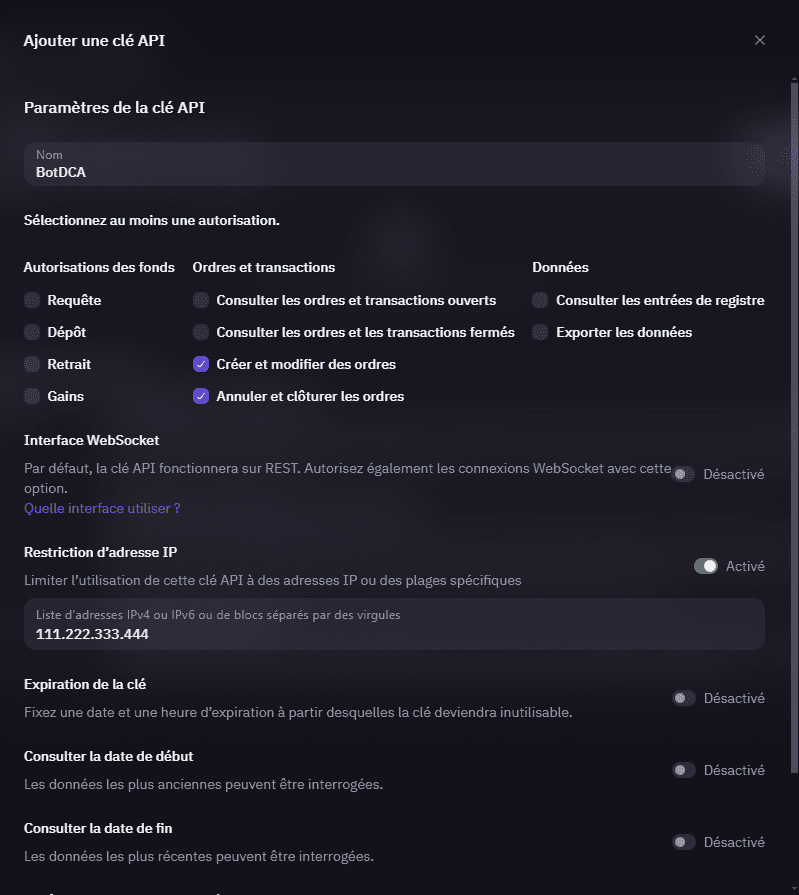Select the Gains permission checkbox
Image resolution: width=799 pixels, height=895 pixels.
(x=33, y=396)
